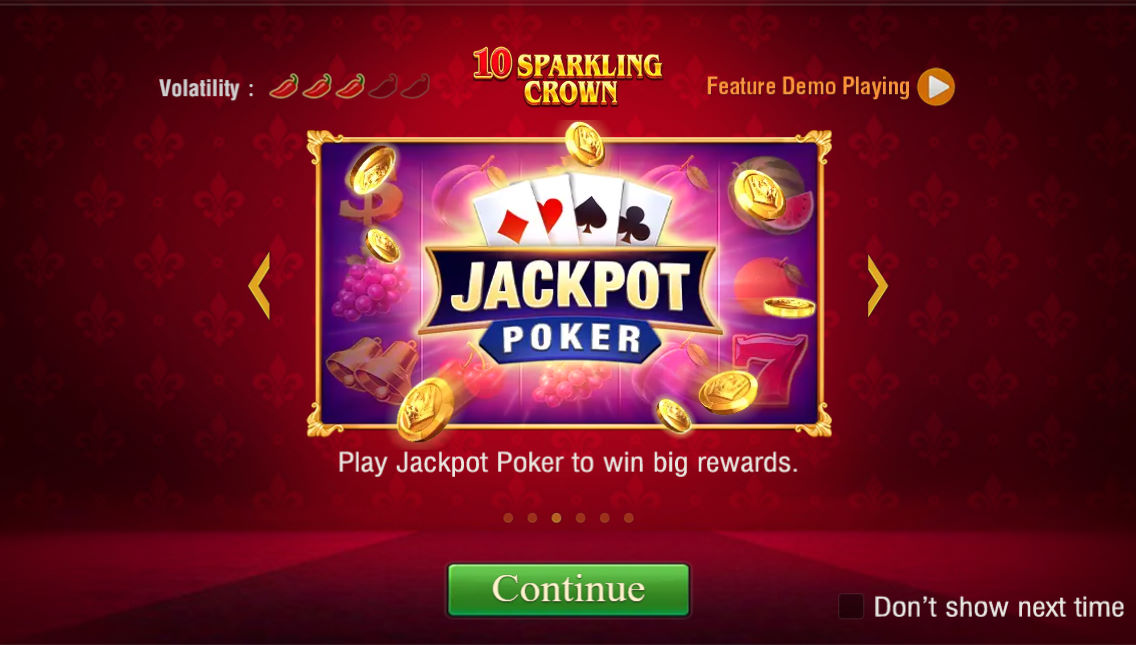1136x645 pixels.
Task: Select the highlighted third carousel dot
Action: click(x=556, y=517)
